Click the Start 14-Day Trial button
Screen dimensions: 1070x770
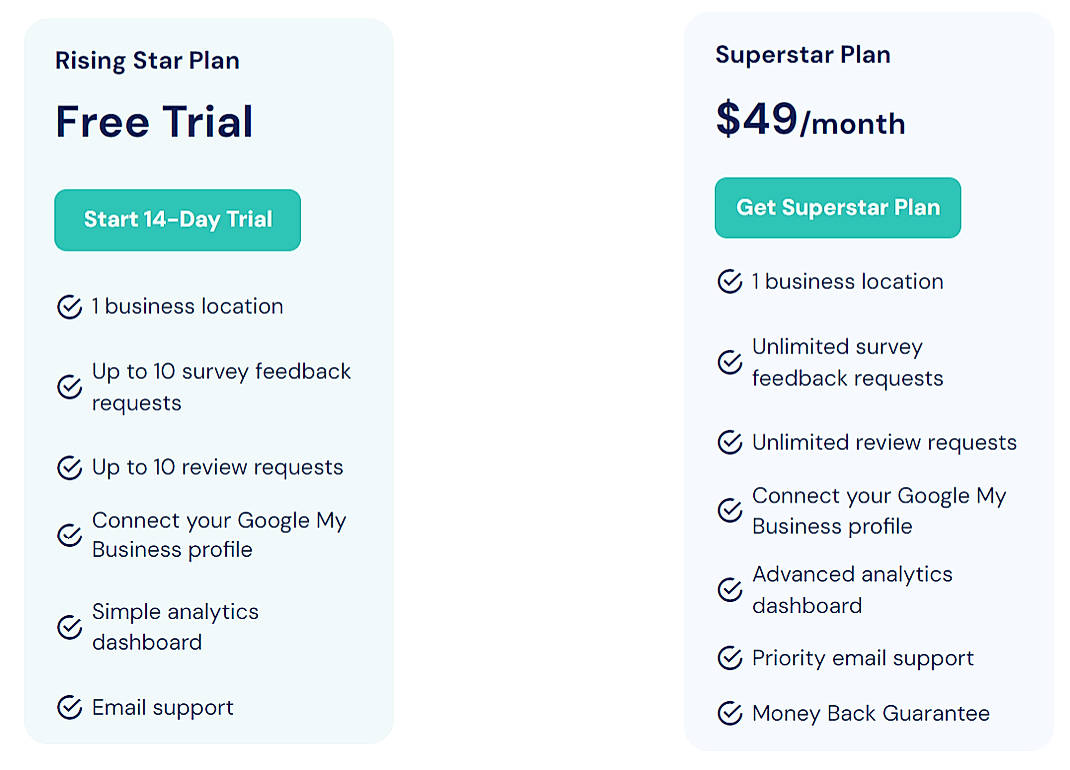click(x=177, y=220)
